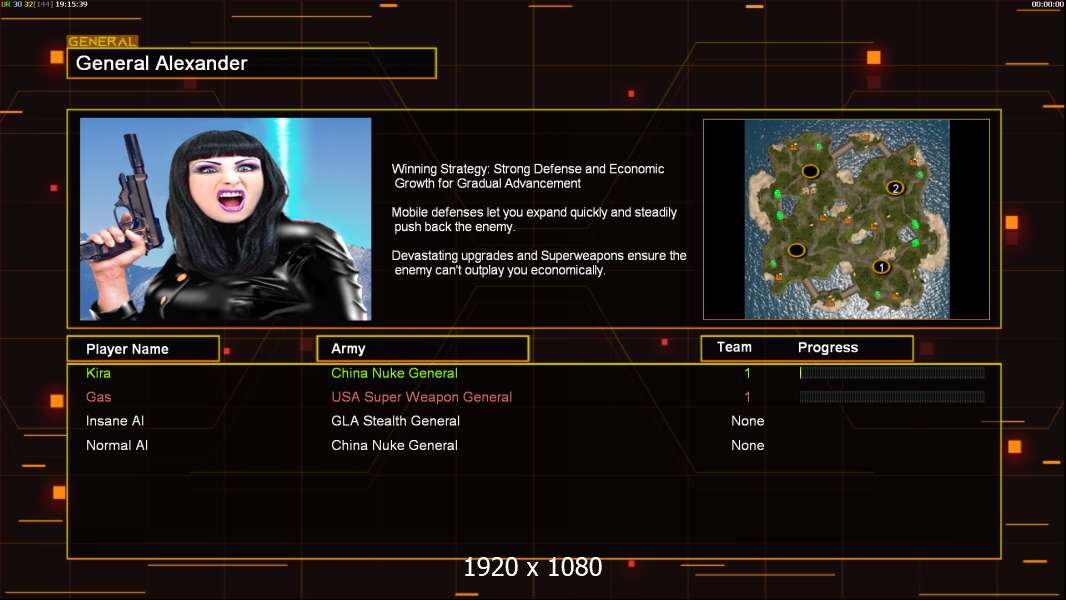This screenshot has height=600, width=1066.
Task: Click Kira's team number 1
Action: [747, 373]
